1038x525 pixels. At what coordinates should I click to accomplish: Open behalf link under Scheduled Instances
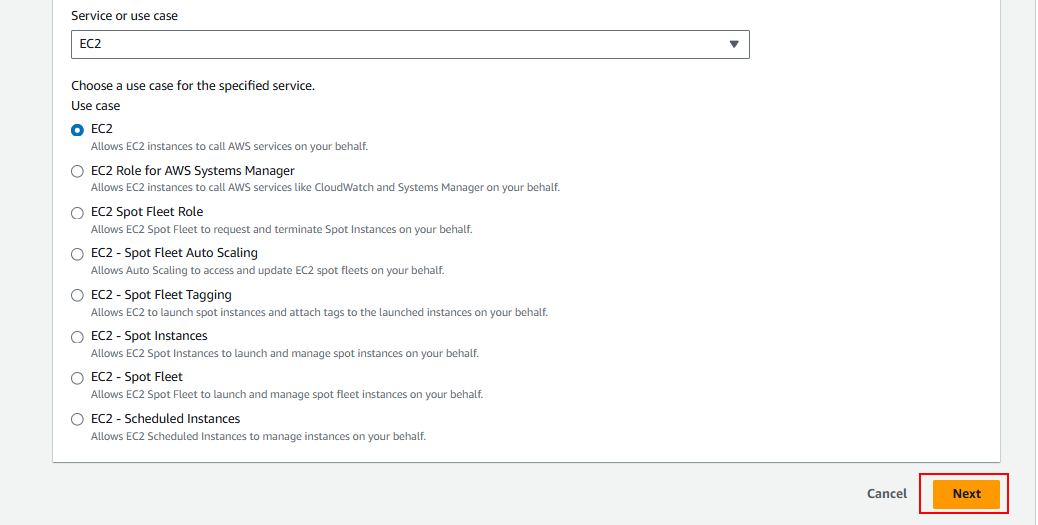click(x=408, y=436)
